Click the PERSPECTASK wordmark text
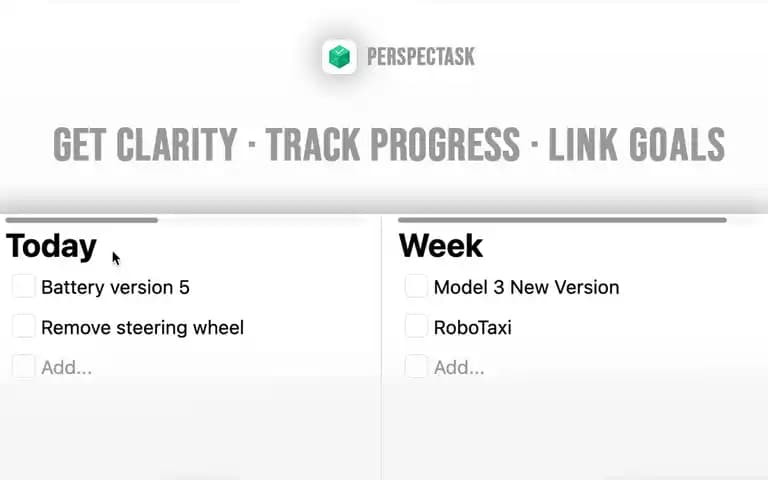 (x=421, y=57)
